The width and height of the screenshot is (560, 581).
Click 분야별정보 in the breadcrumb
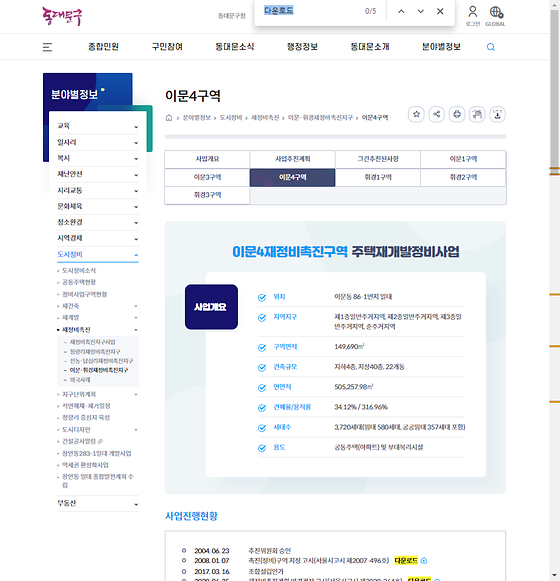(x=196, y=118)
